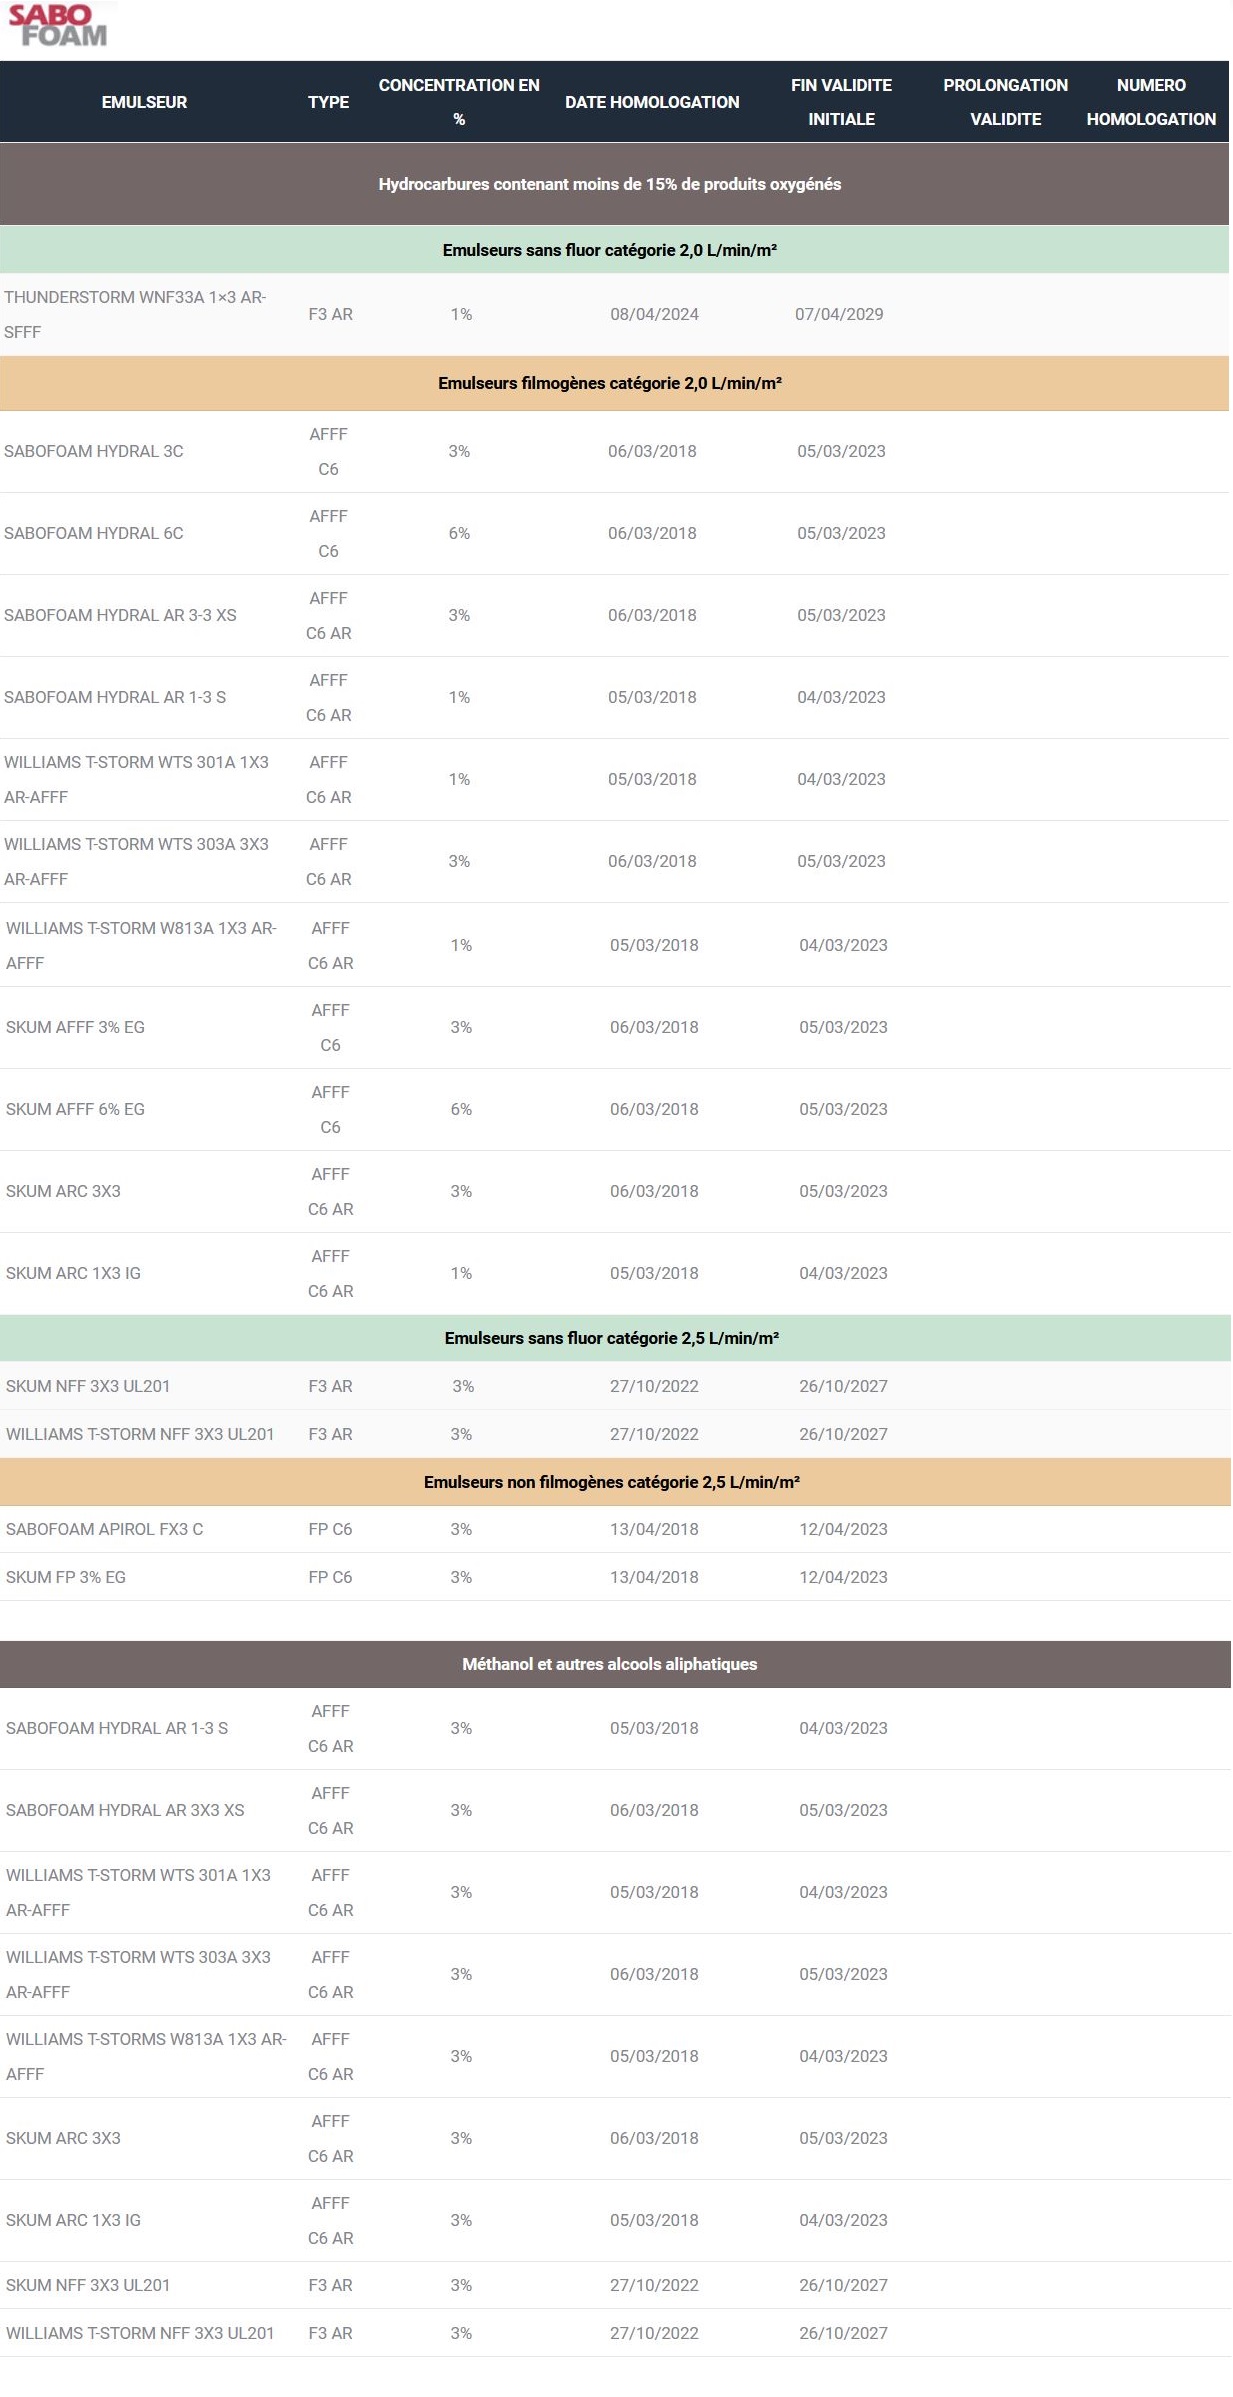This screenshot has width=1233, height=2397.
Task: Click Emulseurs sans fluor catégorie 2,5 subheading
Action: pos(611,1338)
